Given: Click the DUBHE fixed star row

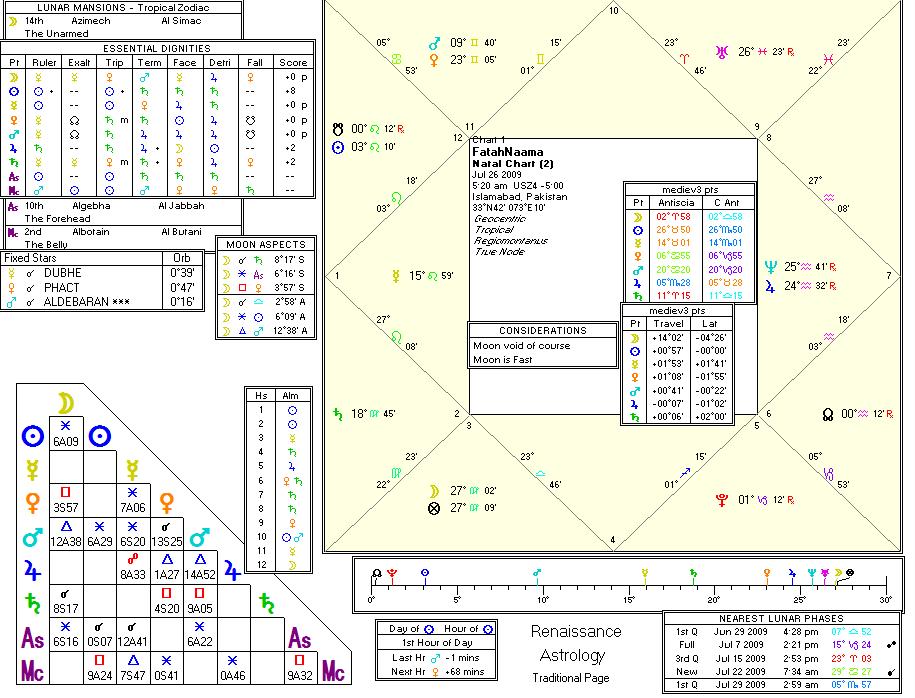Looking at the screenshot, I should [102, 273].
